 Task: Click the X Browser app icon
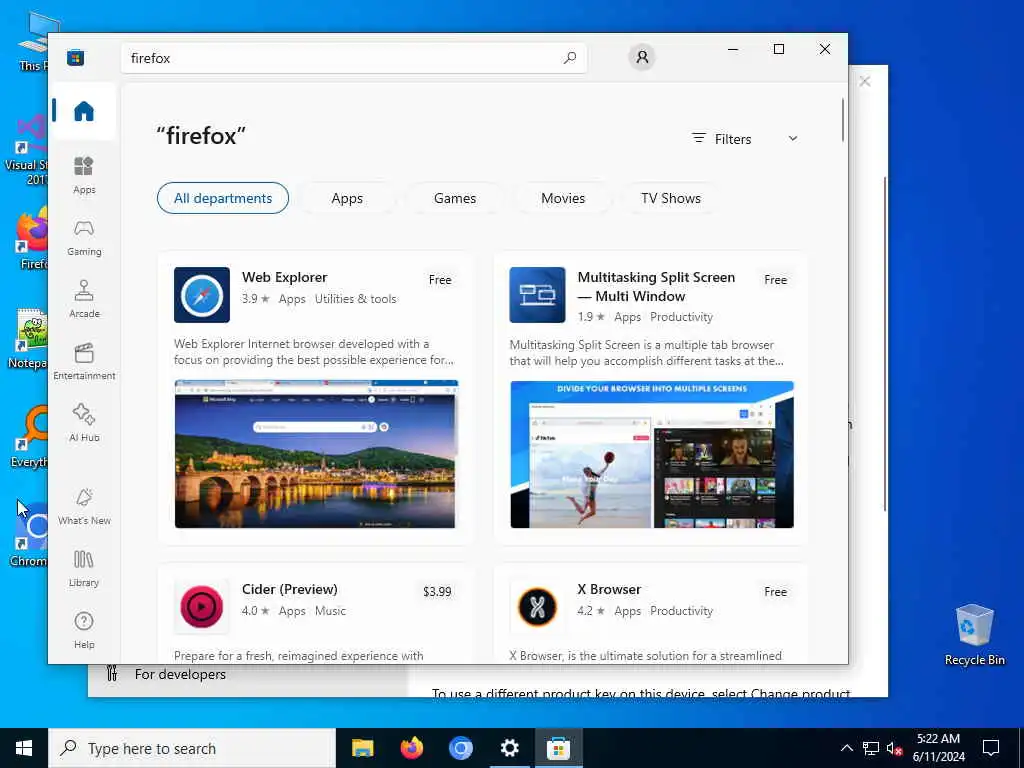click(x=537, y=607)
